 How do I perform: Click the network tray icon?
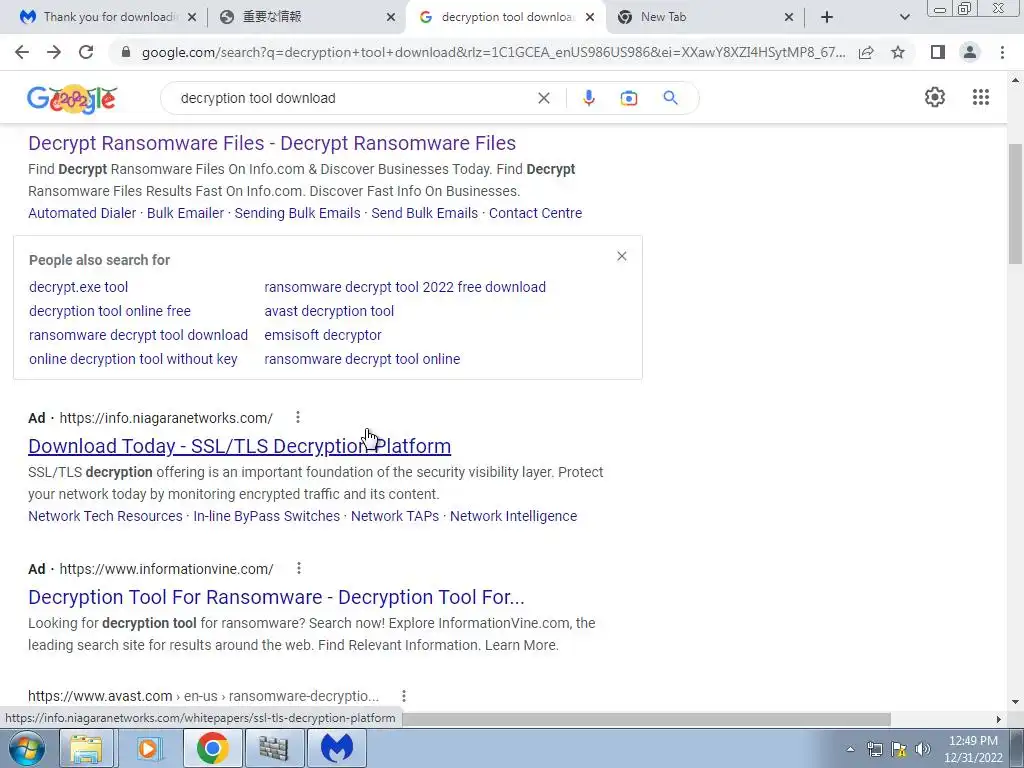pos(874,749)
